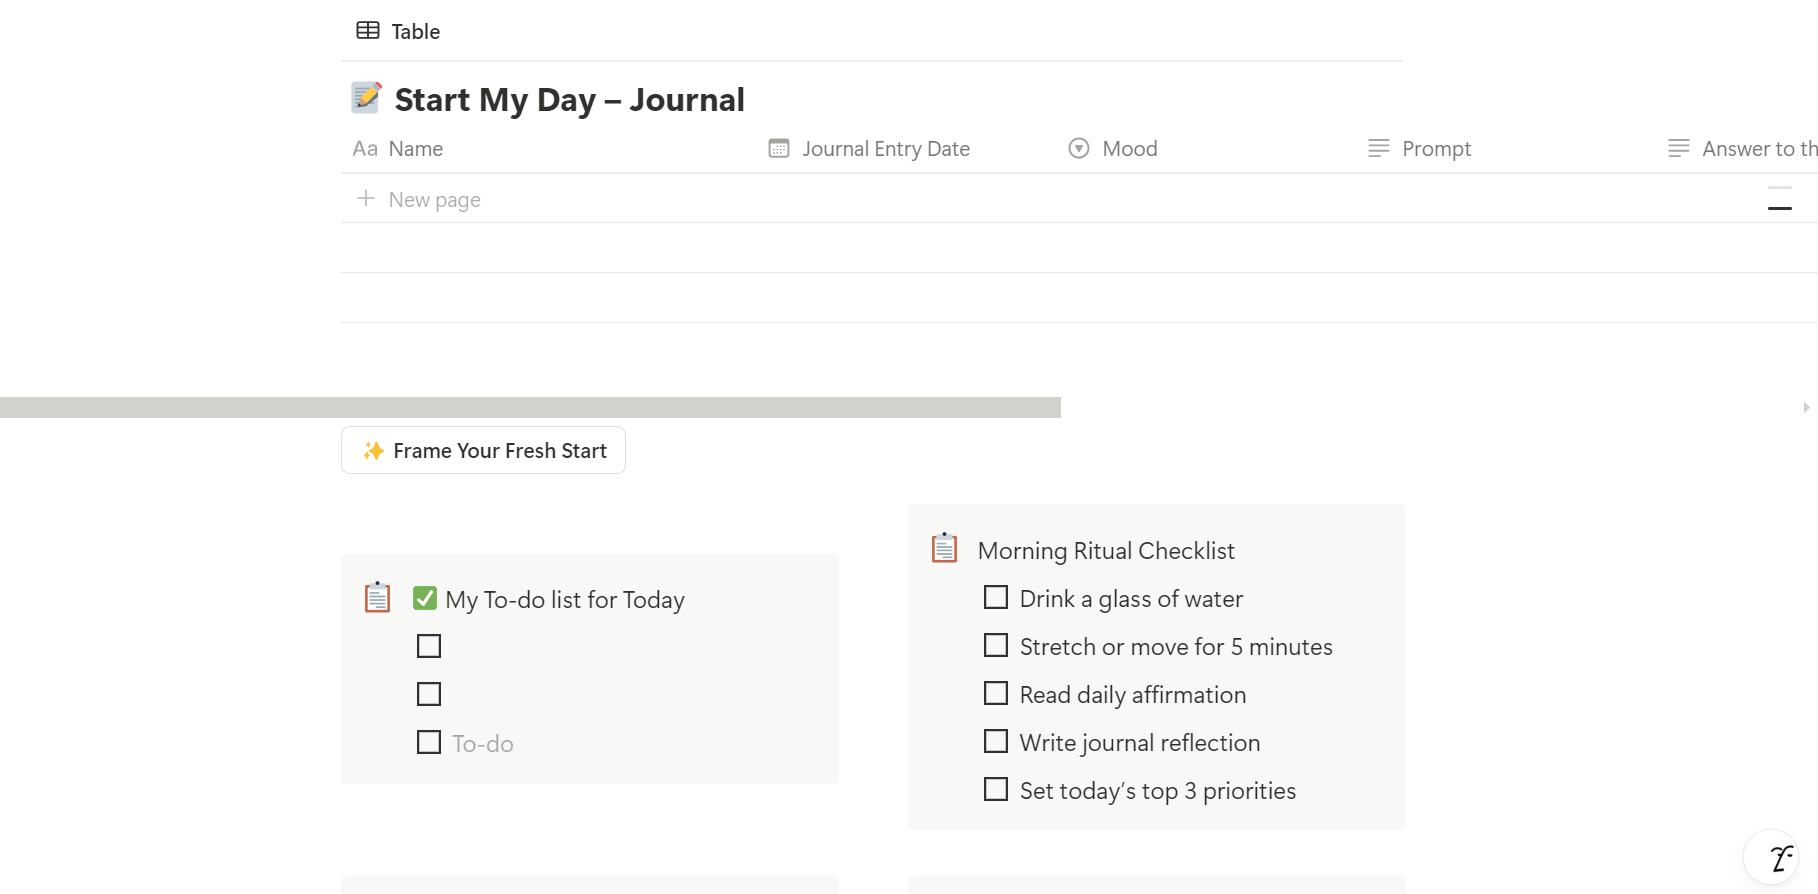Open the Mood column header menu
Image resolution: width=1818 pixels, height=894 pixels.
(x=1129, y=149)
